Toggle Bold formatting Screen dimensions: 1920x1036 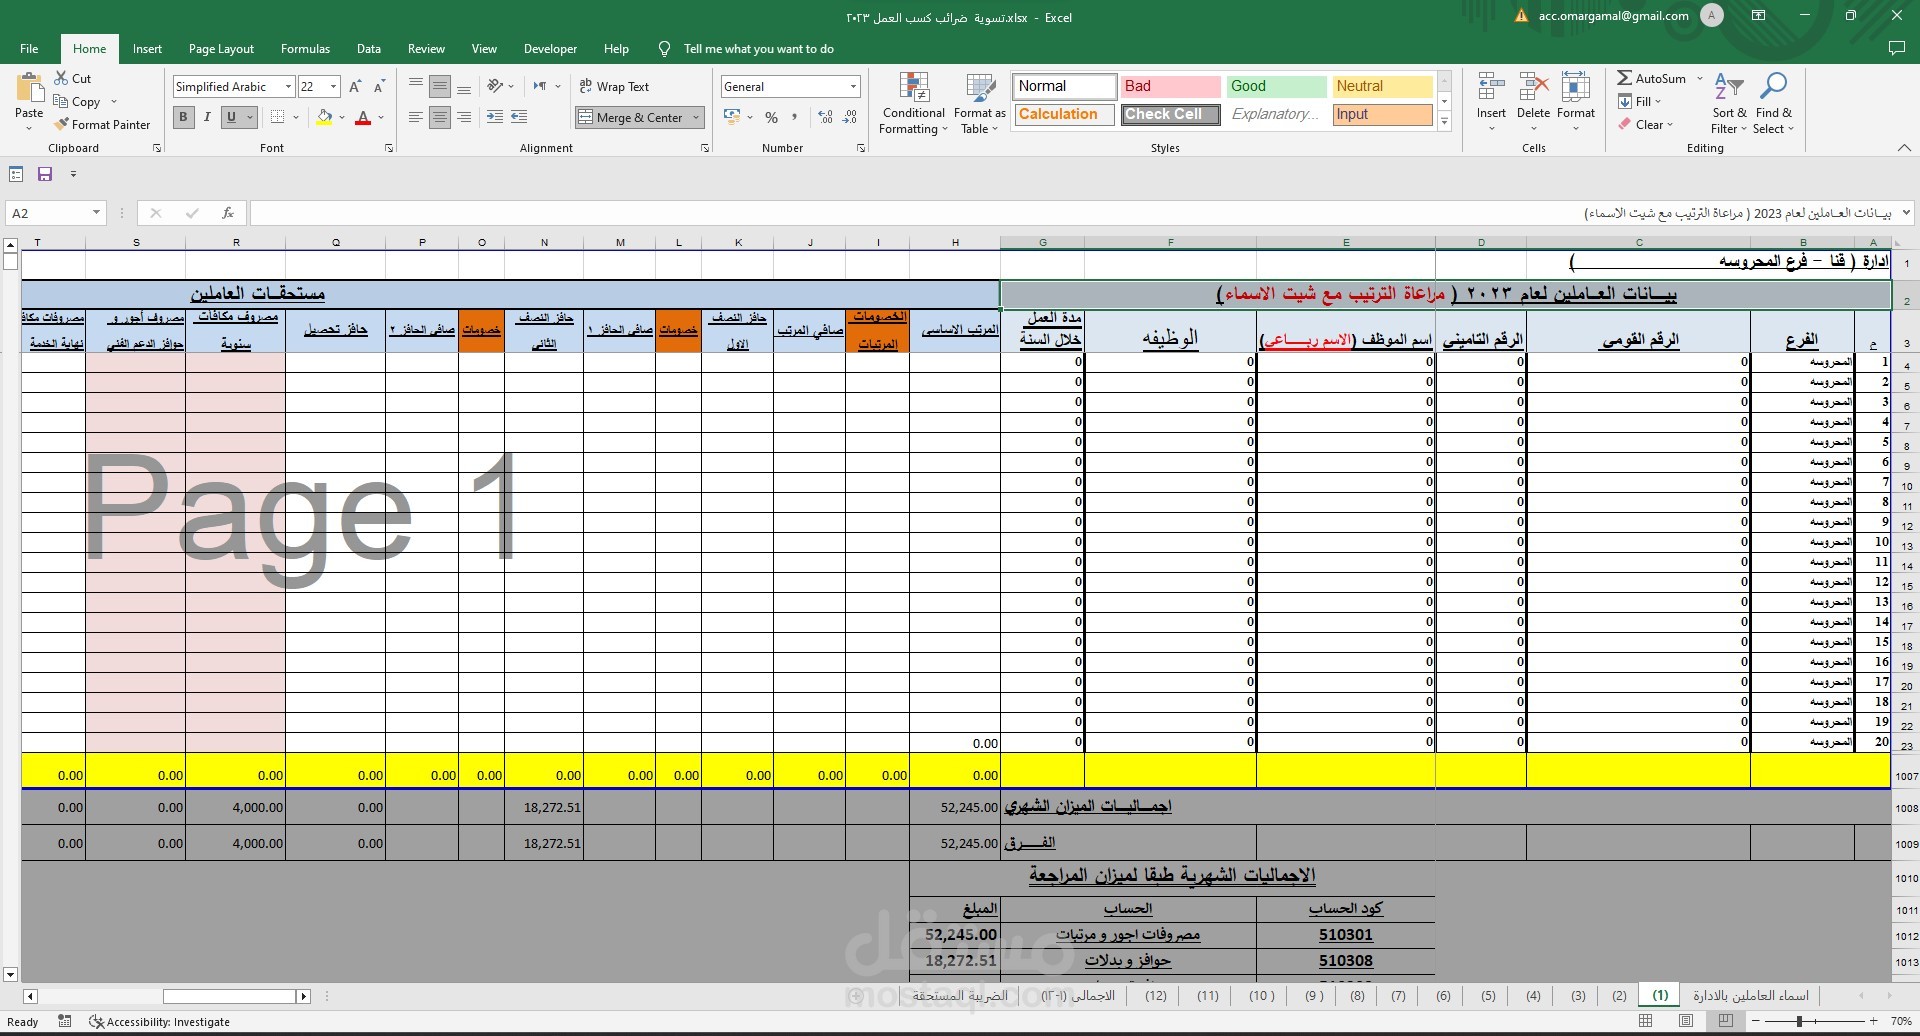(x=183, y=117)
